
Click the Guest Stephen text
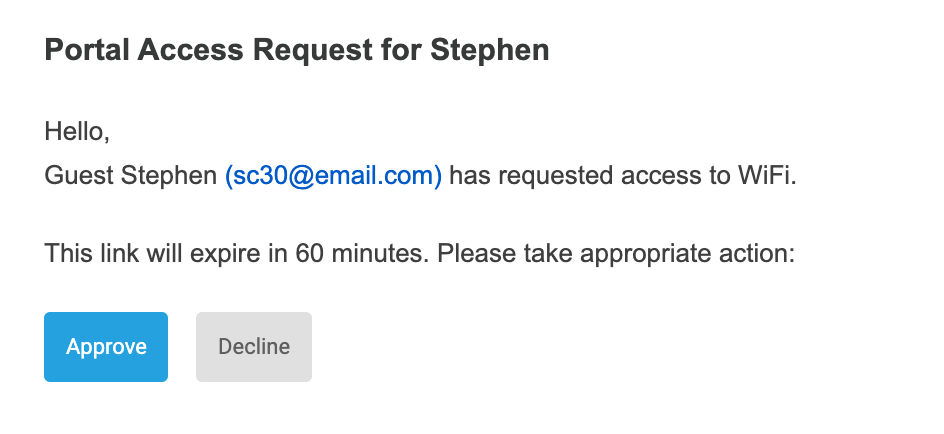(130, 176)
